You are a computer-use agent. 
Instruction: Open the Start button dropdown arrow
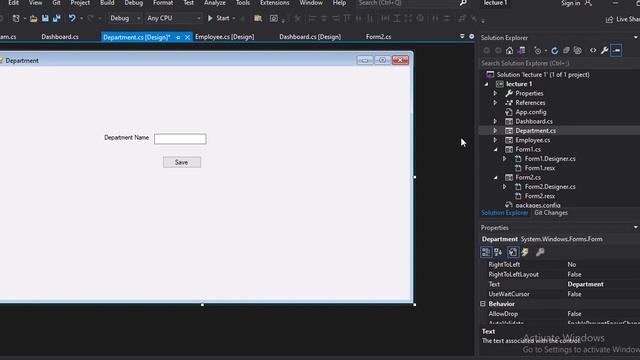(234, 18)
